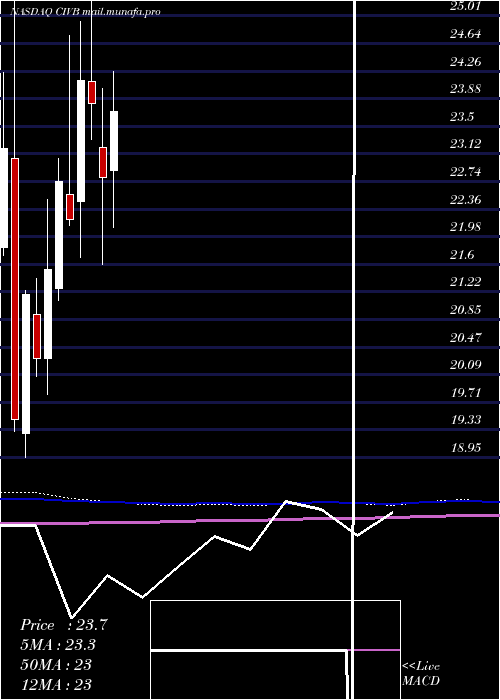Image resolution: width=500 pixels, height=700 pixels.
Task: Click the 23.5 price axis label
Action: (462, 117)
